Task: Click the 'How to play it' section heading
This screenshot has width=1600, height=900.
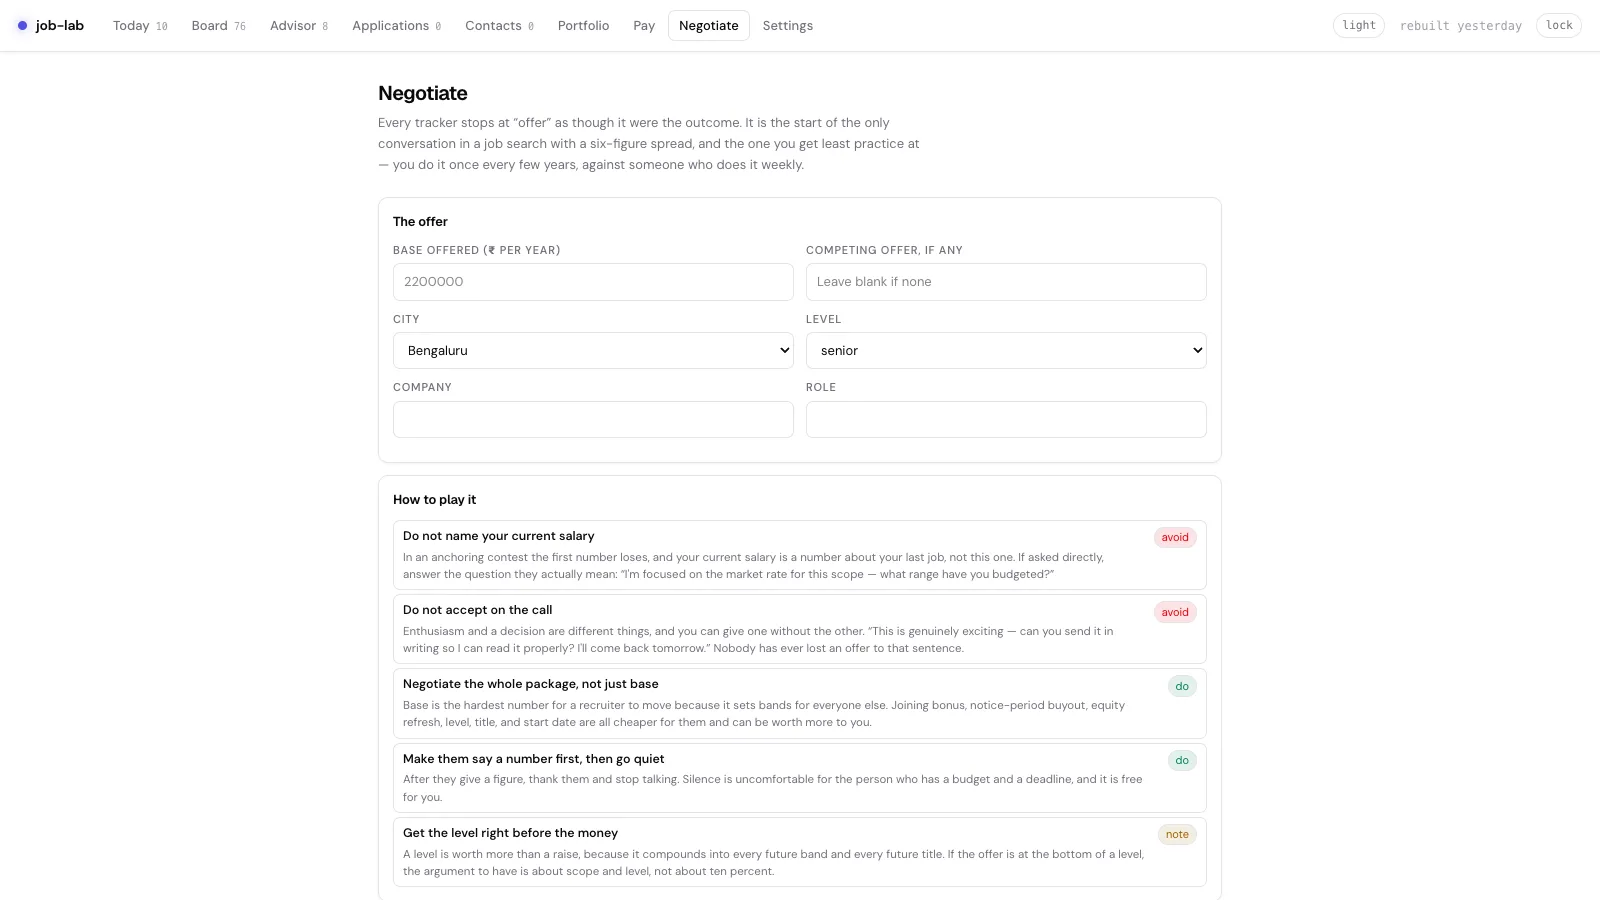Action: click(x=434, y=500)
